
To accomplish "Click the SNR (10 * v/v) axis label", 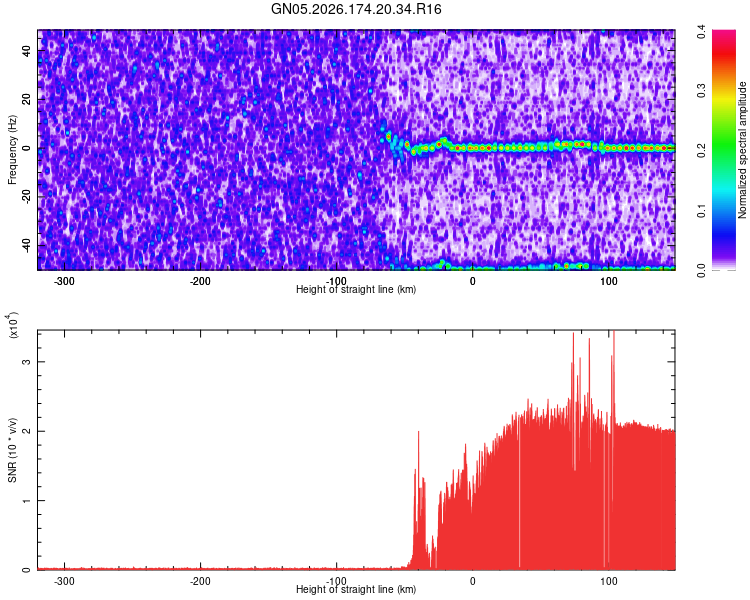I will coord(12,450).
